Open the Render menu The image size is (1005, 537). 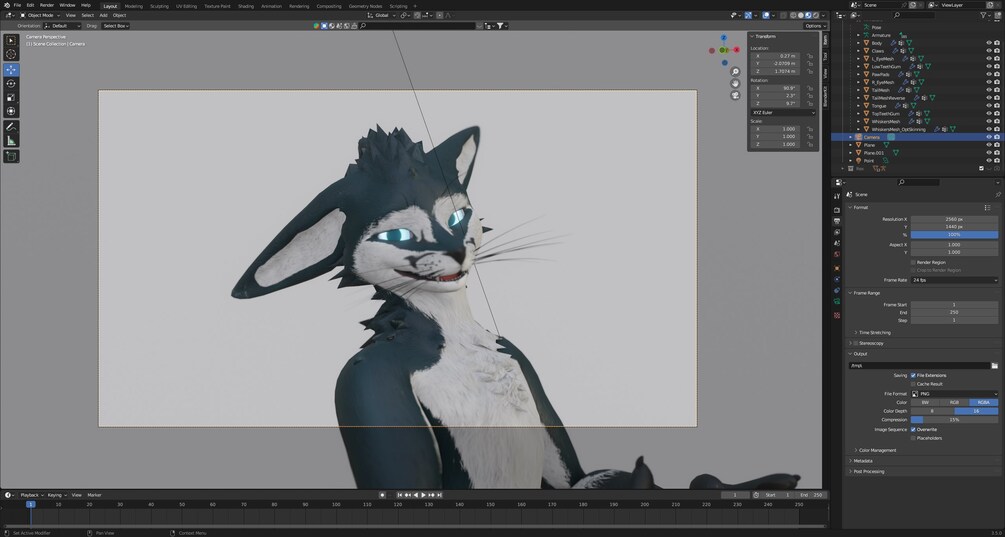47,5
